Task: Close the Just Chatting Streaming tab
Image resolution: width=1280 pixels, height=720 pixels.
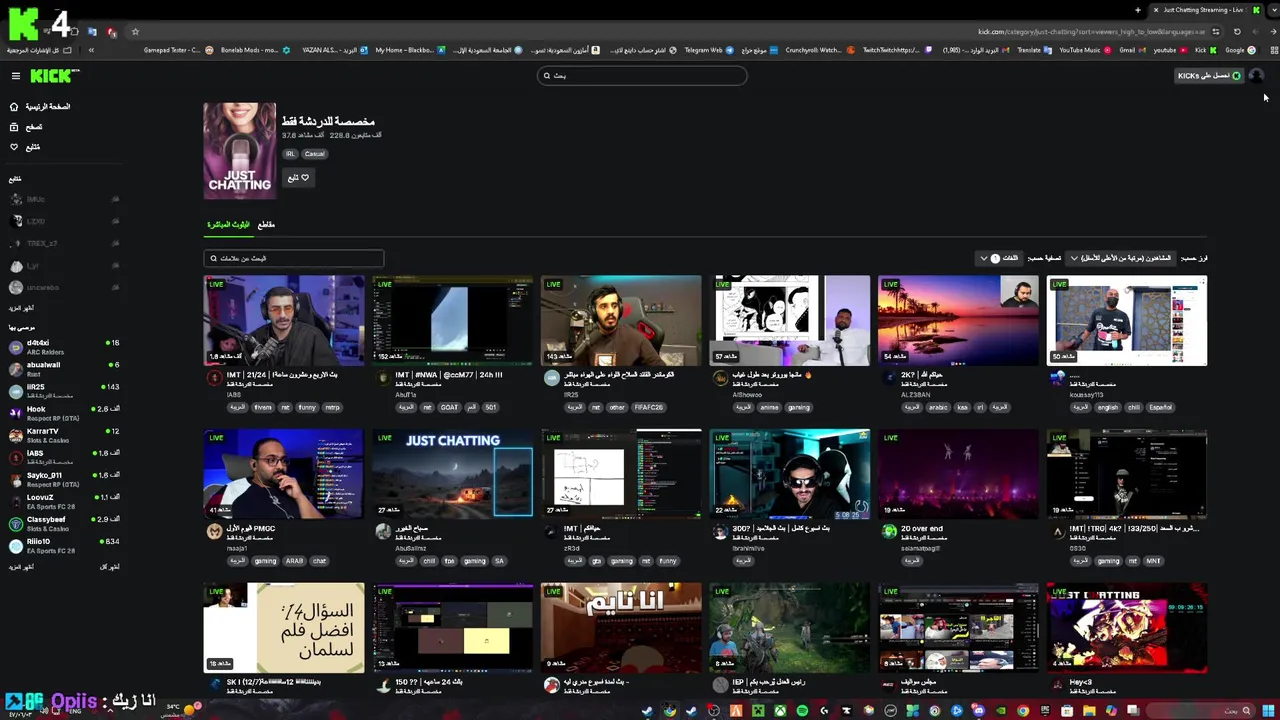Action: point(1156,10)
